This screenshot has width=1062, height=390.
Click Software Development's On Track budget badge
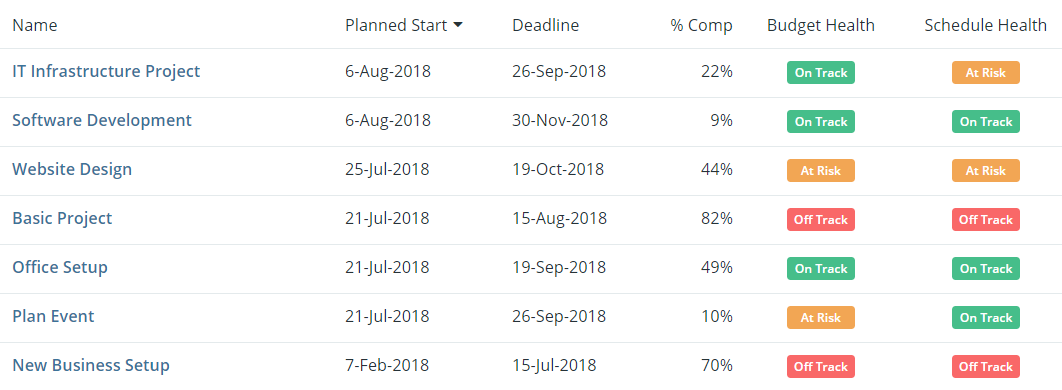[x=821, y=122]
